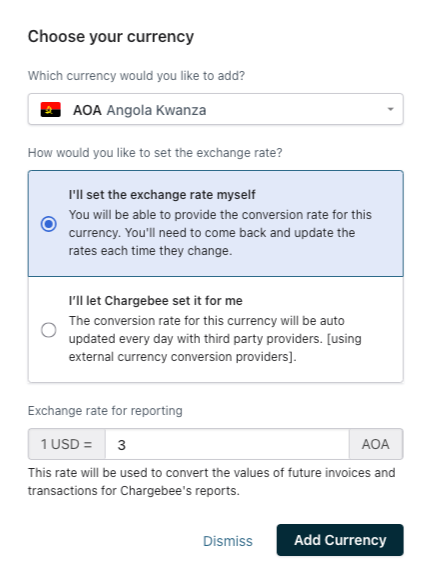
Task: Choose the let Chargebee set it radio
Action: click(x=49, y=330)
